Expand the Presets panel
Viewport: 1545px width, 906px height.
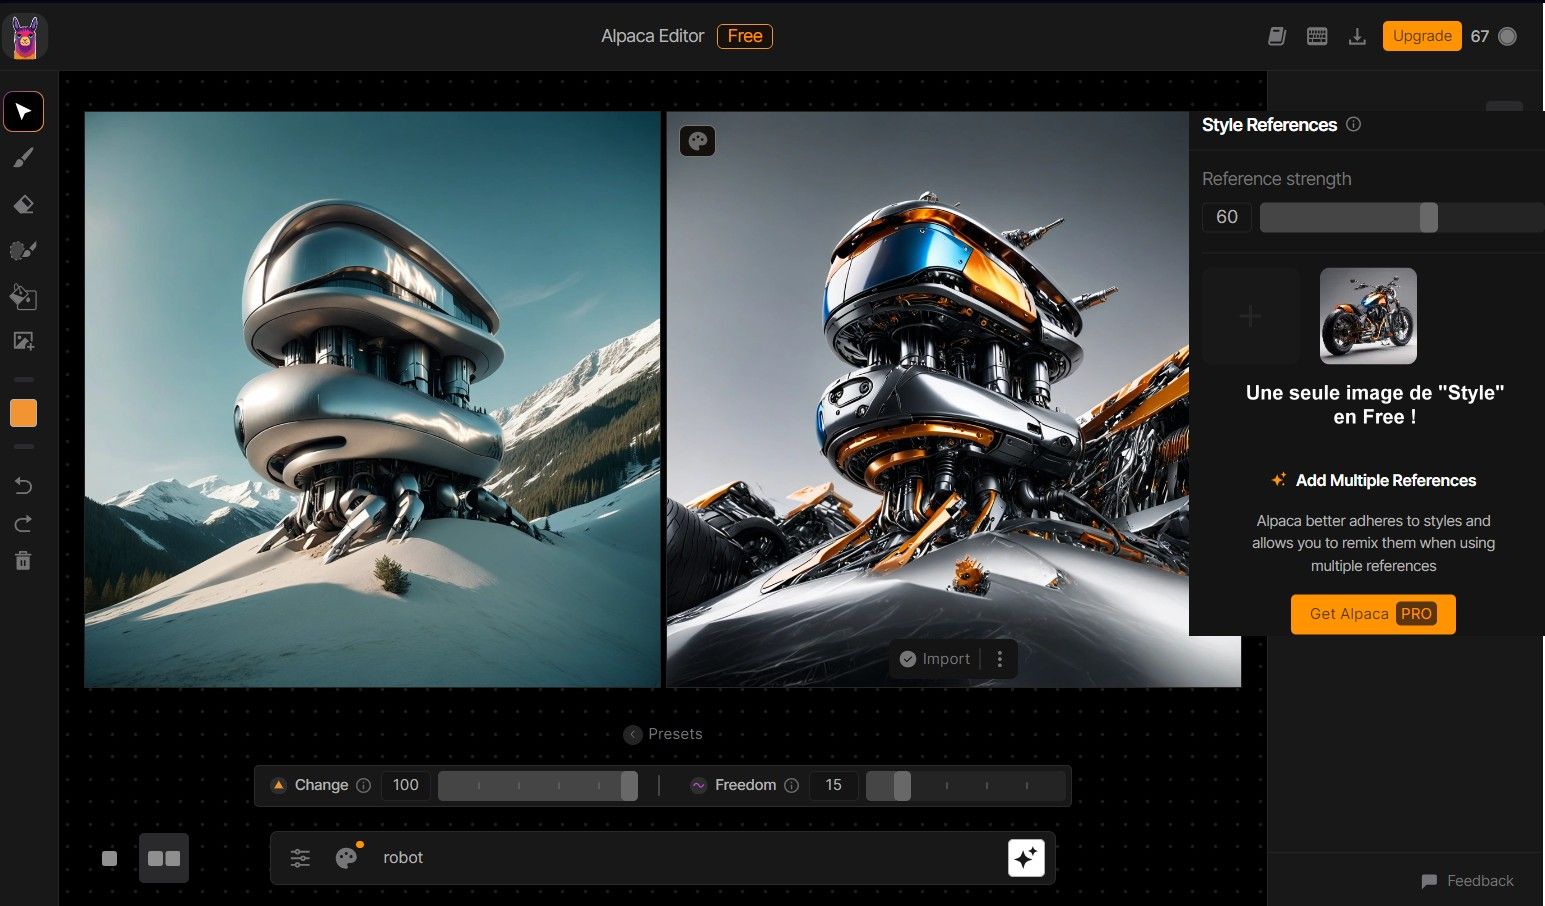coord(663,734)
